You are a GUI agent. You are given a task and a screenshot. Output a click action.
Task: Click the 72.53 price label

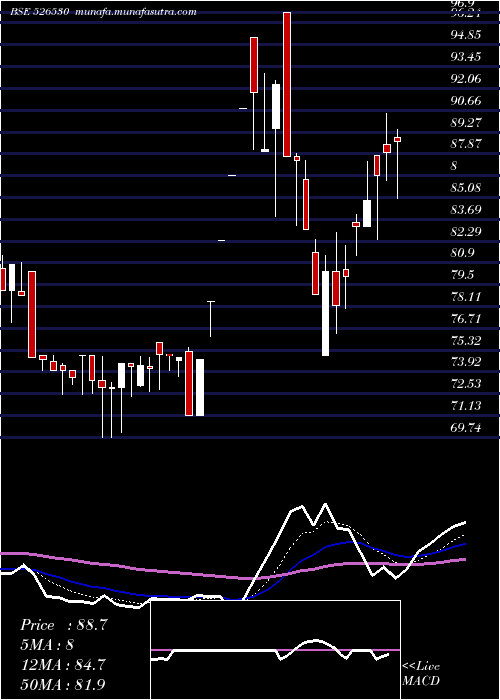pos(466,384)
